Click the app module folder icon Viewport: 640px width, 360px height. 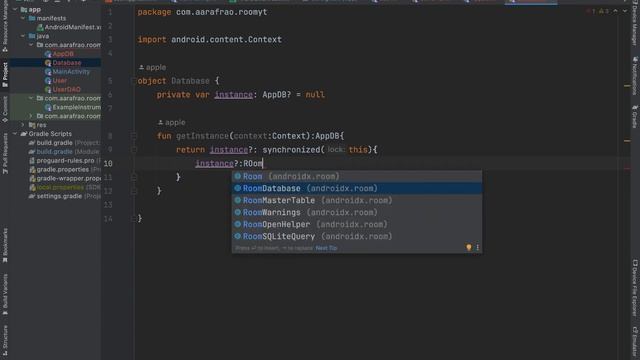[x=24, y=9]
